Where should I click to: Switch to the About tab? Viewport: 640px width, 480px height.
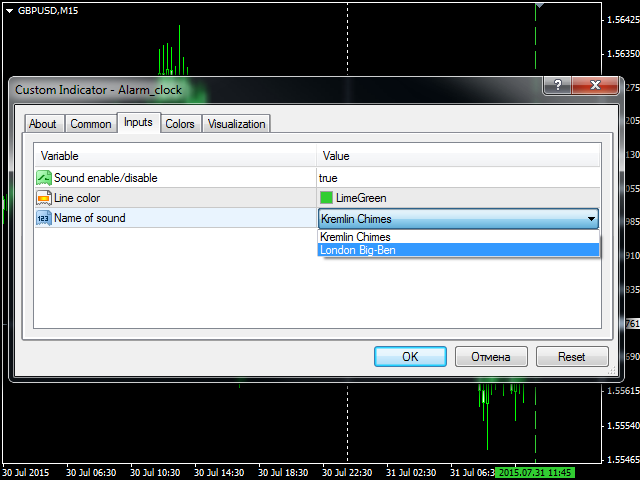click(x=43, y=124)
